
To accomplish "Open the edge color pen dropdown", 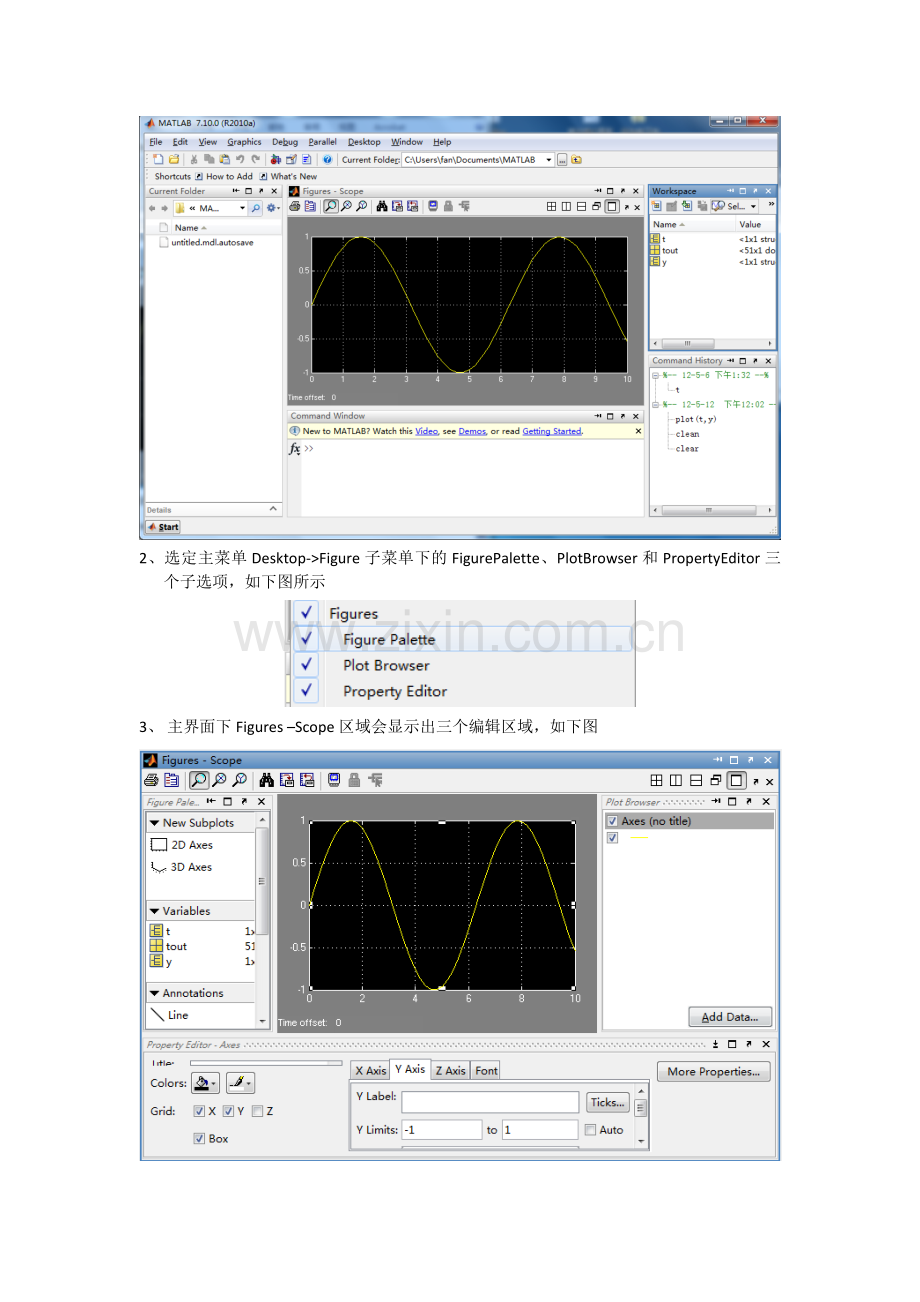I will 240,1082.
